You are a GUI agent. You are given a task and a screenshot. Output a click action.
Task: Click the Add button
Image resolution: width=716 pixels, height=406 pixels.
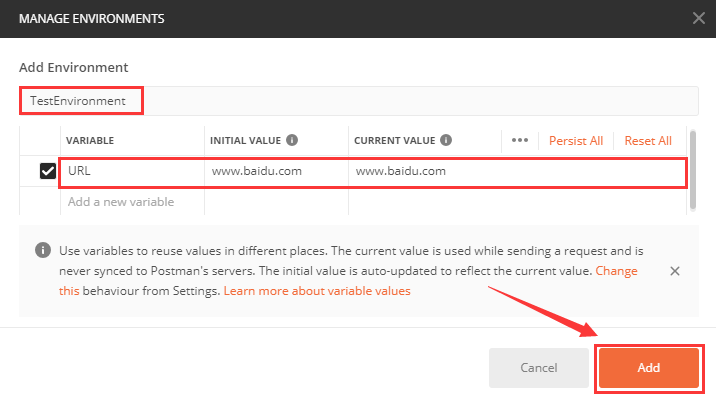coord(649,368)
